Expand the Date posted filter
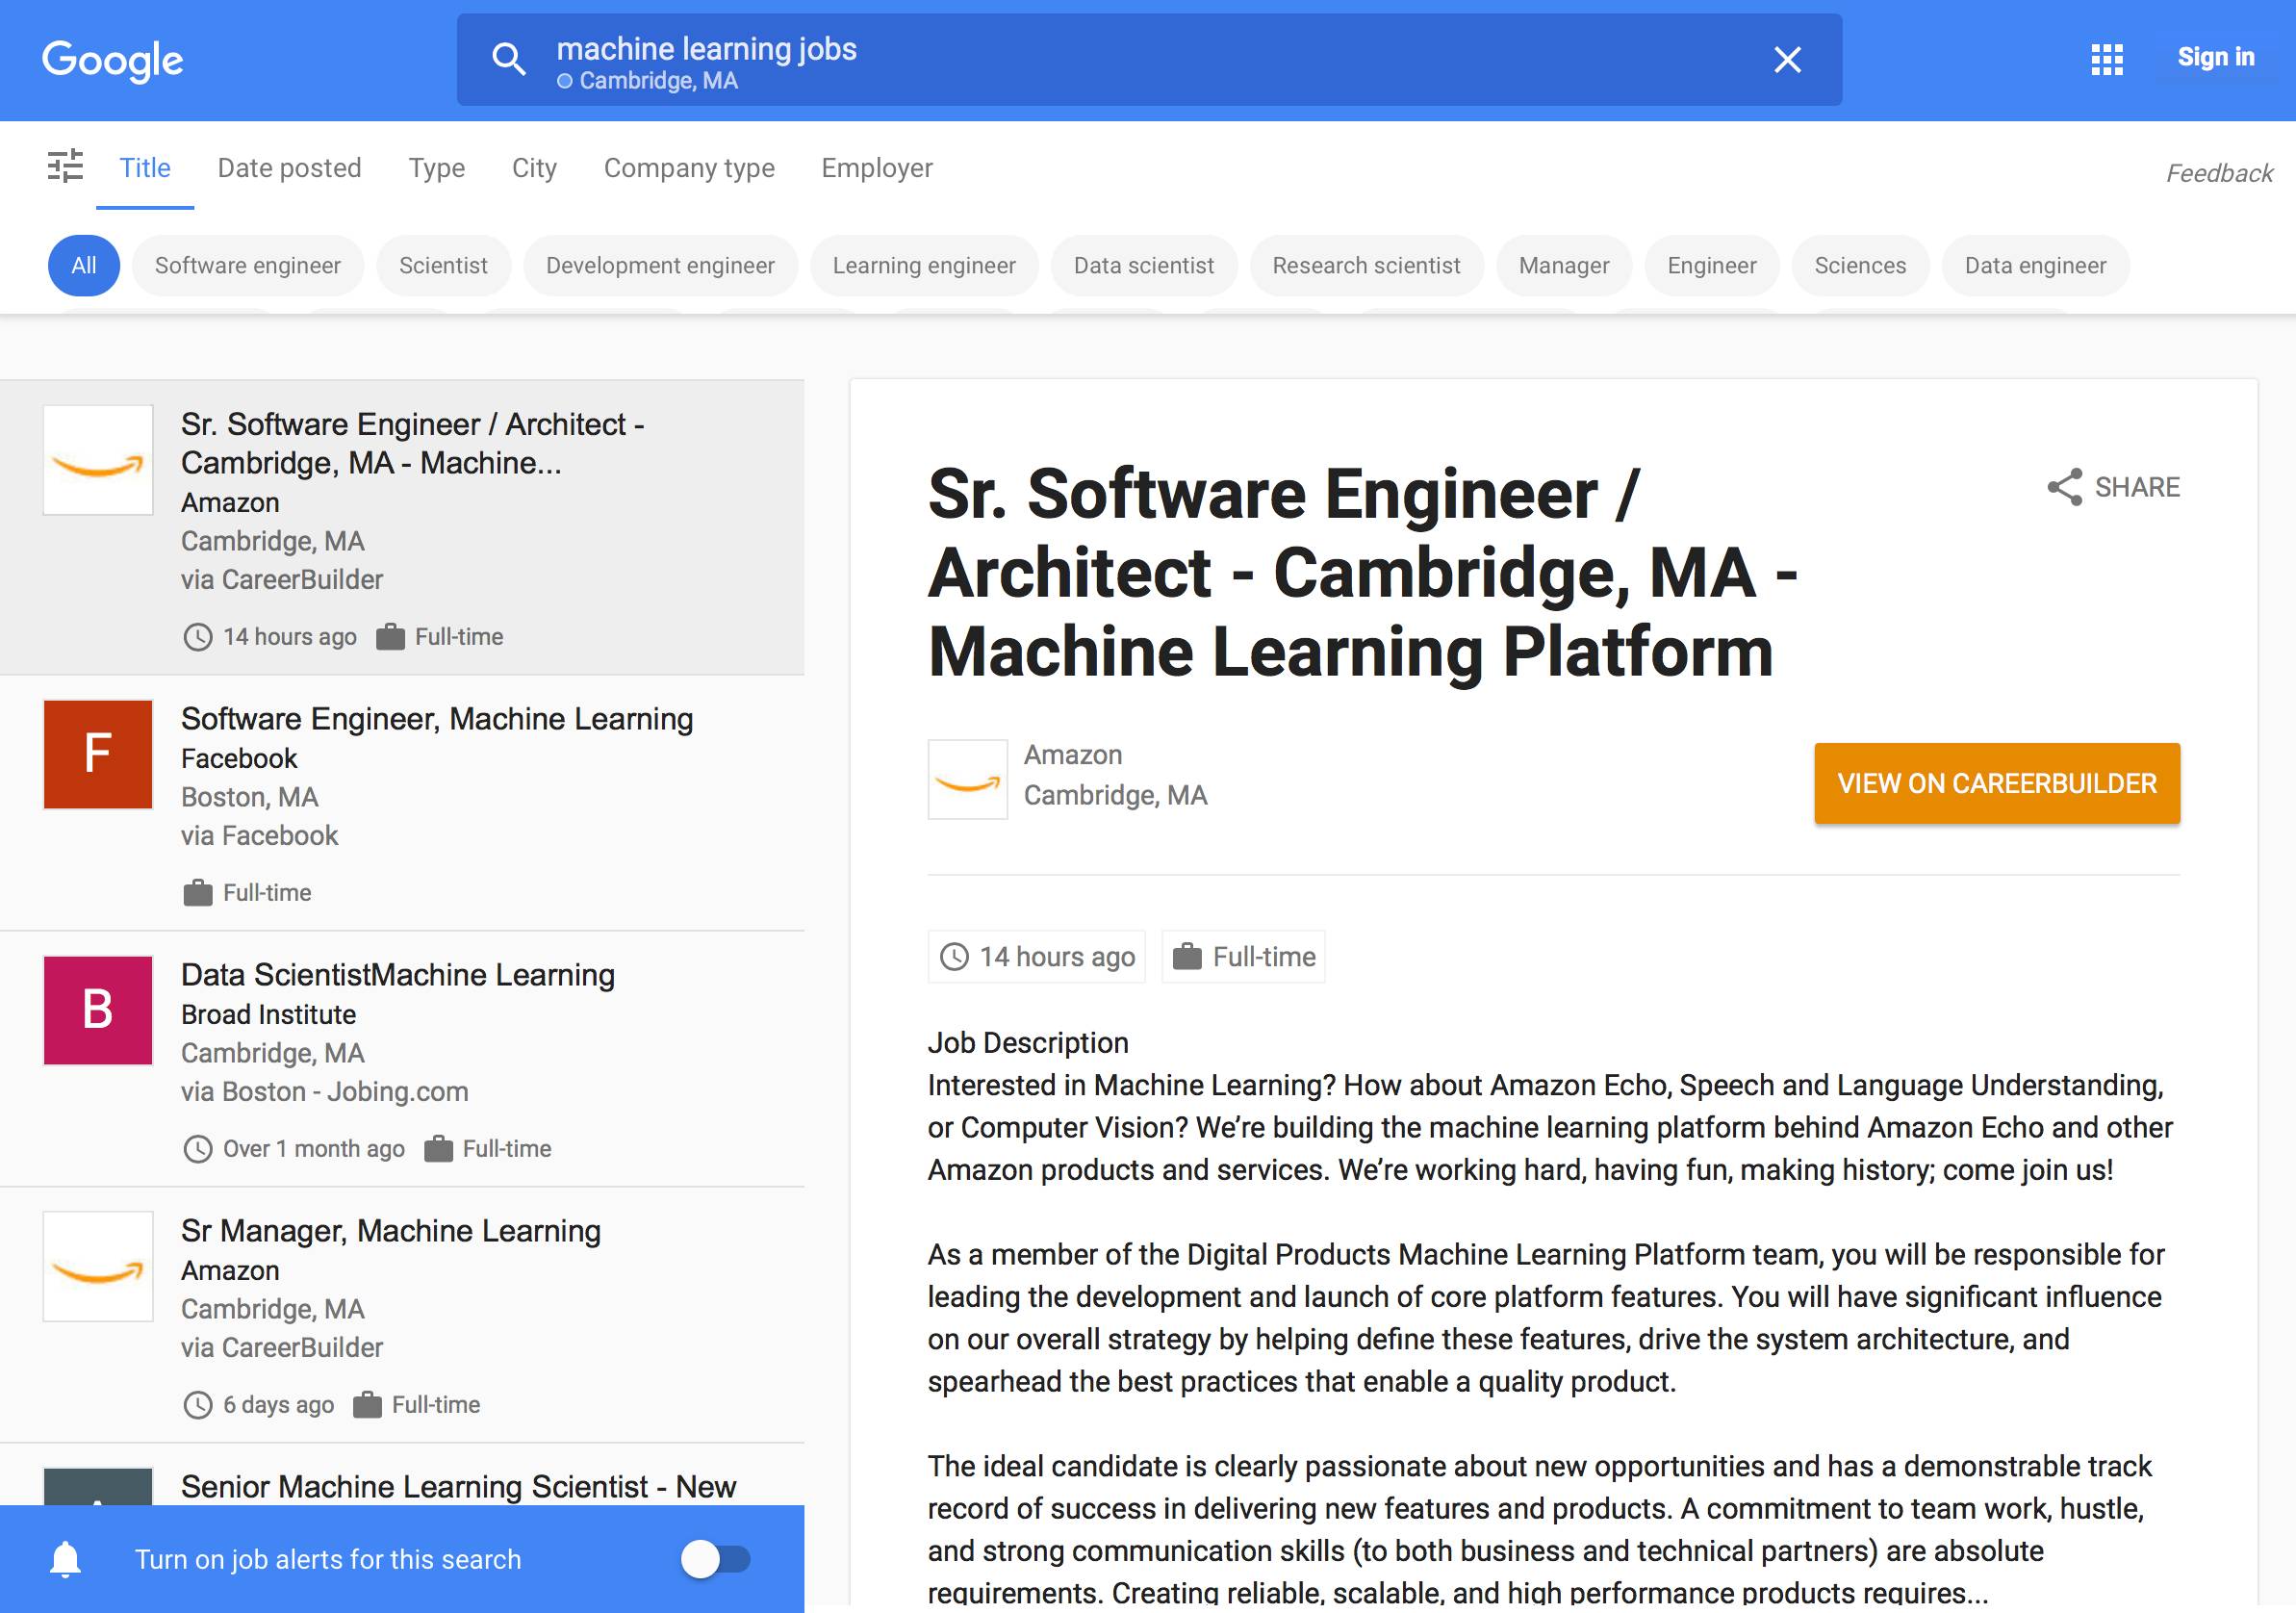Image resolution: width=2296 pixels, height=1613 pixels. [x=289, y=168]
